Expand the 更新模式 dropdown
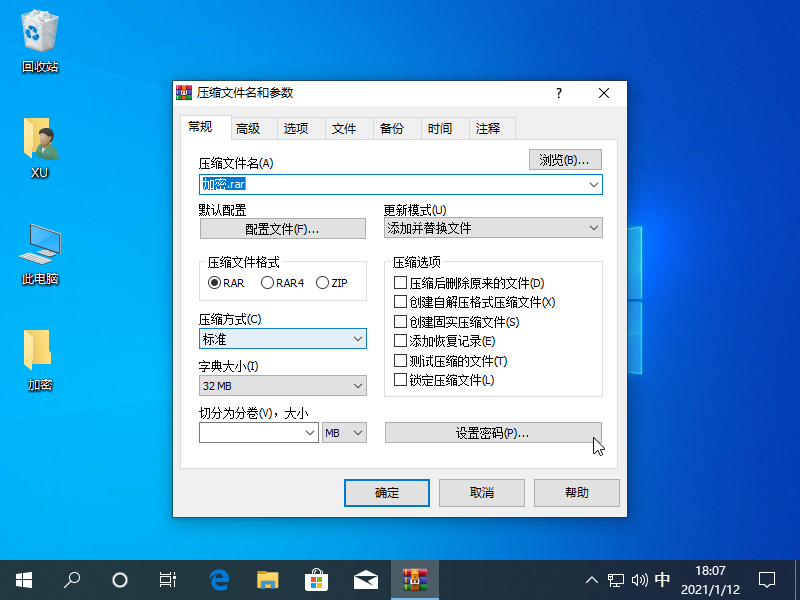The width and height of the screenshot is (800, 600). click(493, 229)
